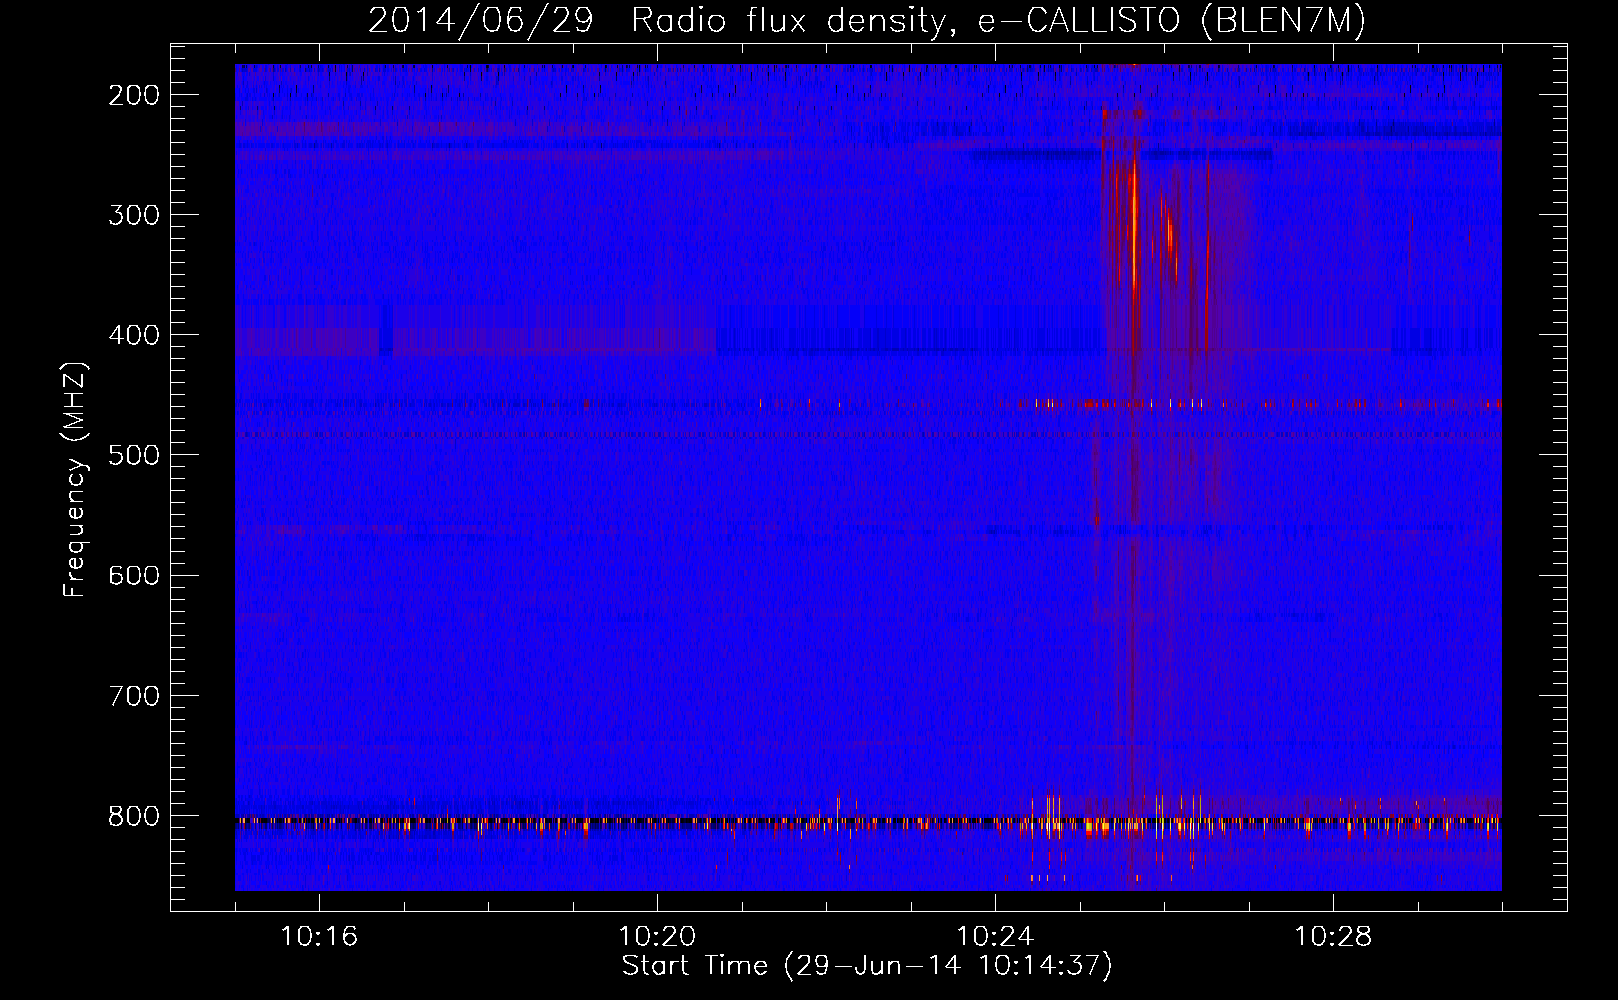Click the 'Start Time (29-Jun-14 10:14:37)' label
The height and width of the screenshot is (1000, 1618).
point(867,966)
